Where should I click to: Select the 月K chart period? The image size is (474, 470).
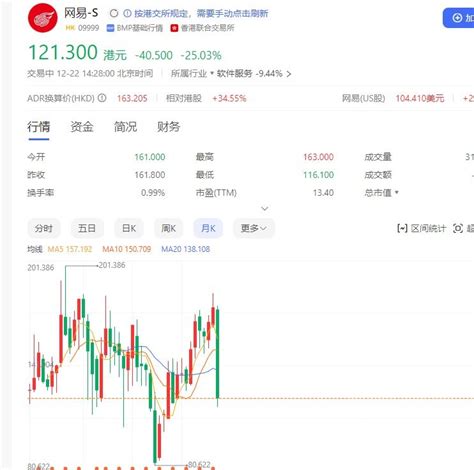pyautogui.click(x=208, y=228)
